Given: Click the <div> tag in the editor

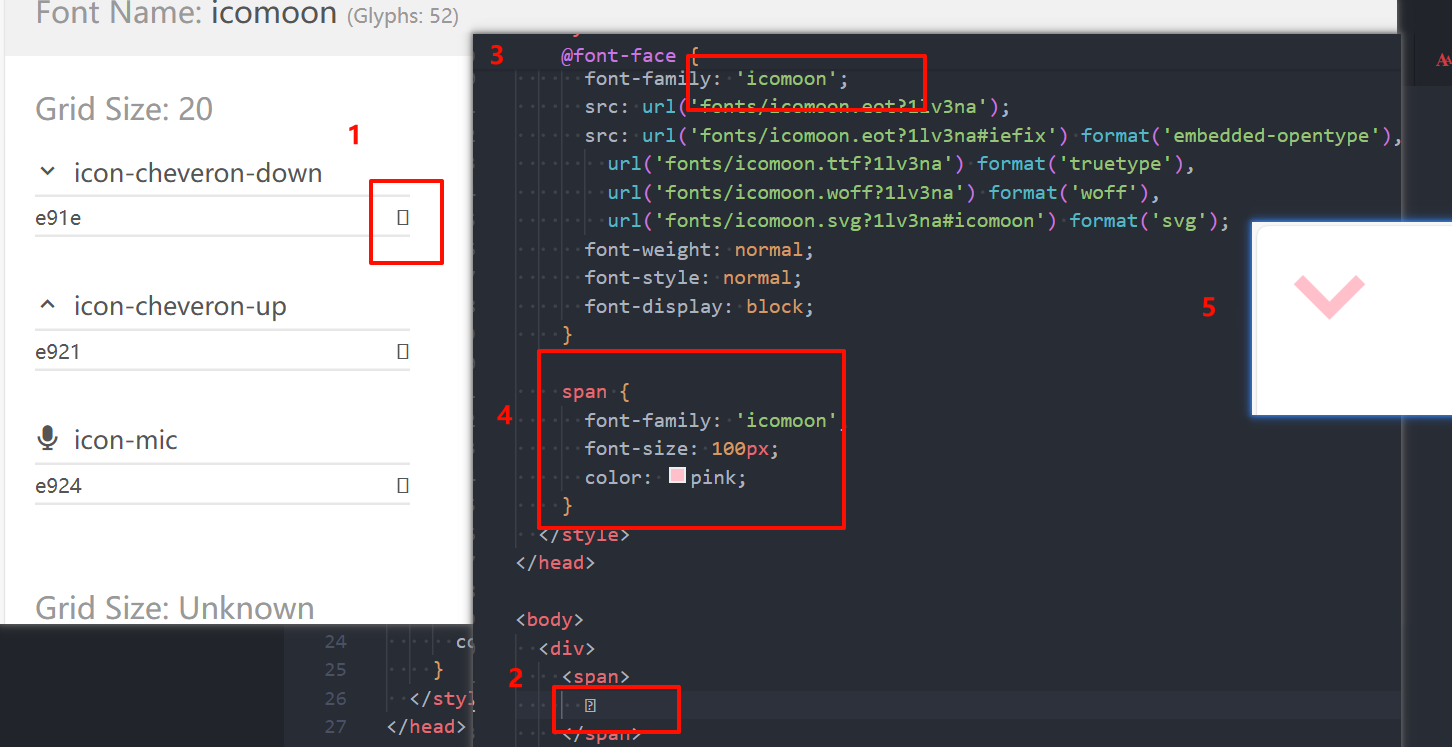Looking at the screenshot, I should (x=567, y=648).
